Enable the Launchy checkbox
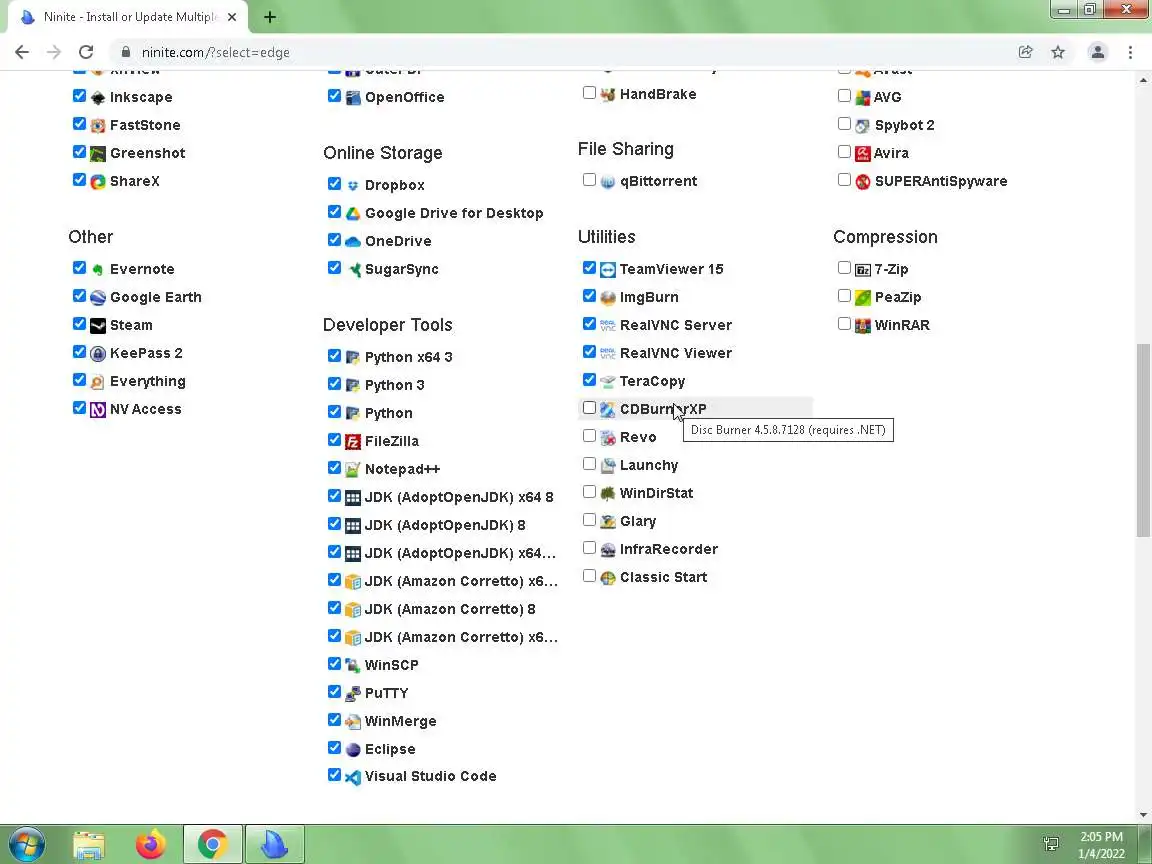 (589, 464)
